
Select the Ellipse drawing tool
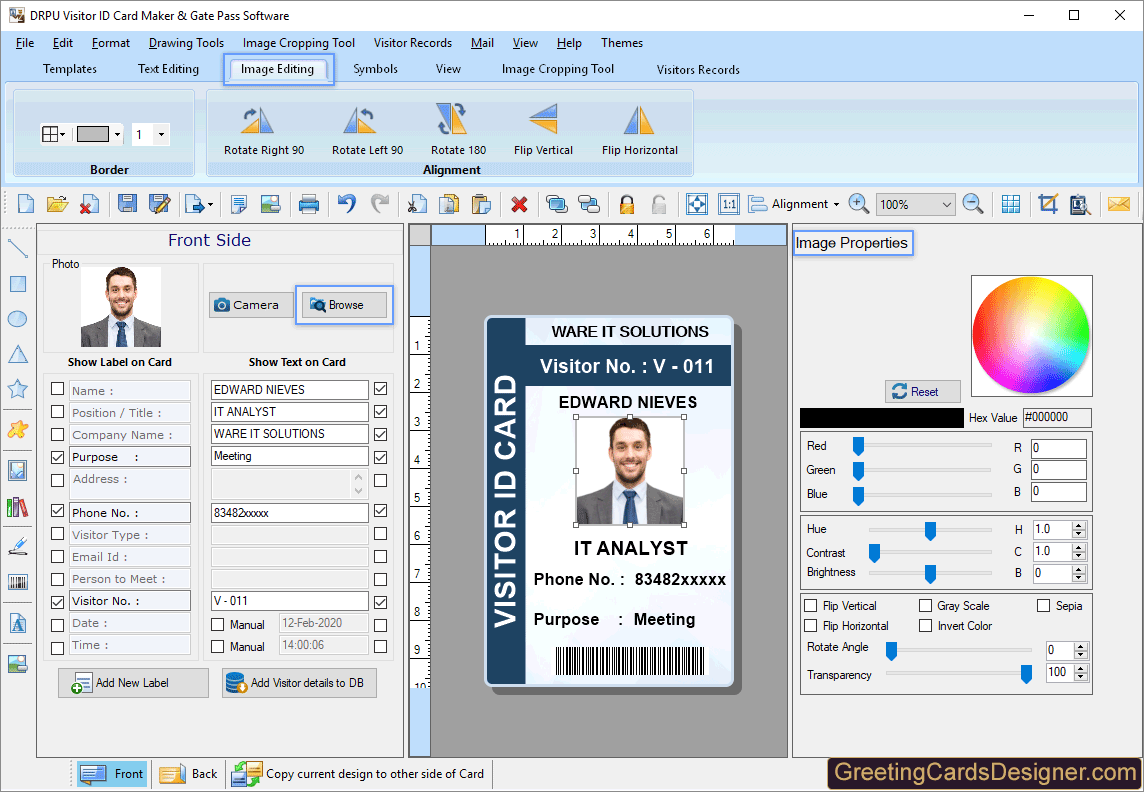[x=17, y=317]
